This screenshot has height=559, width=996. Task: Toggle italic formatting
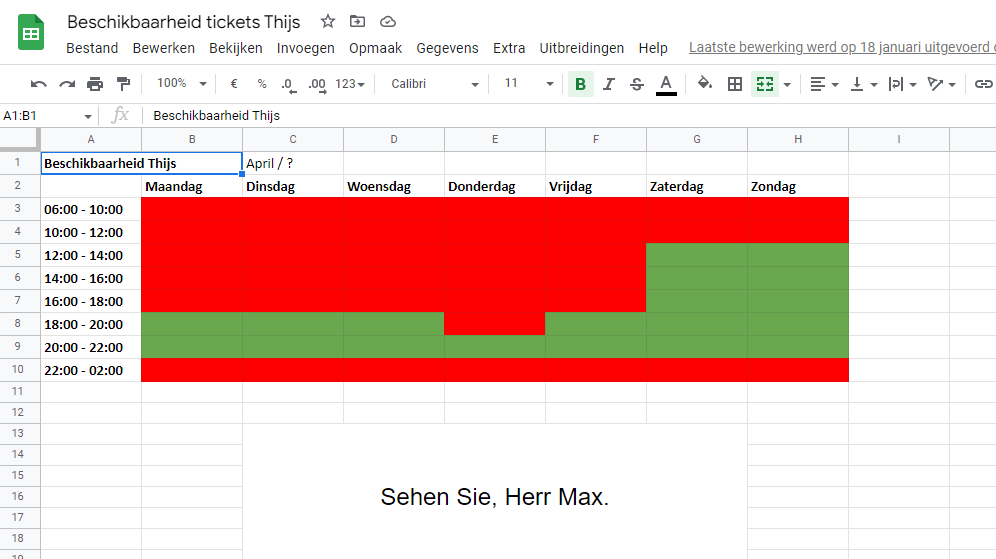point(609,84)
